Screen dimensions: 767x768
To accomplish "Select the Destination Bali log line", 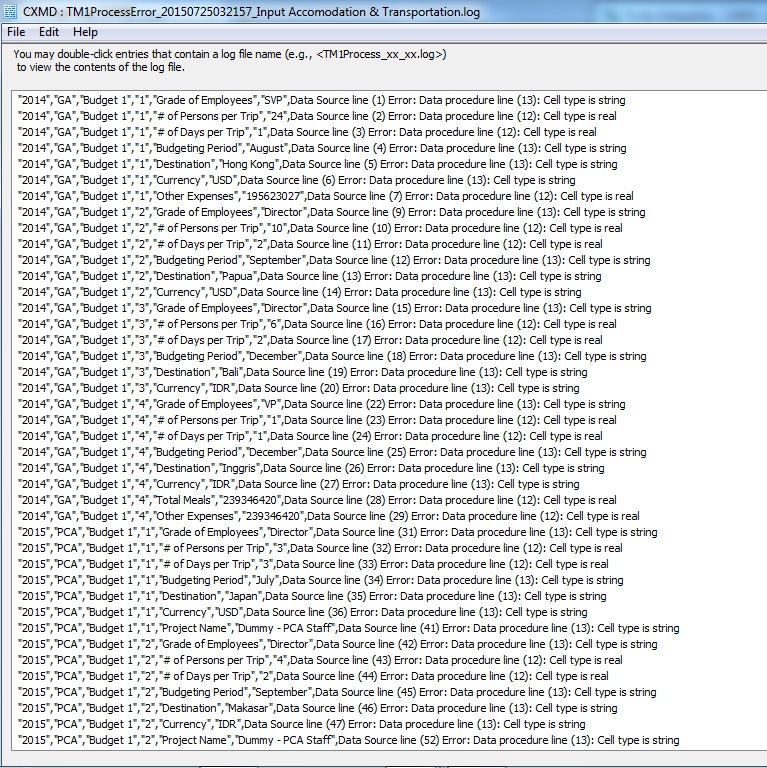I will (303, 372).
